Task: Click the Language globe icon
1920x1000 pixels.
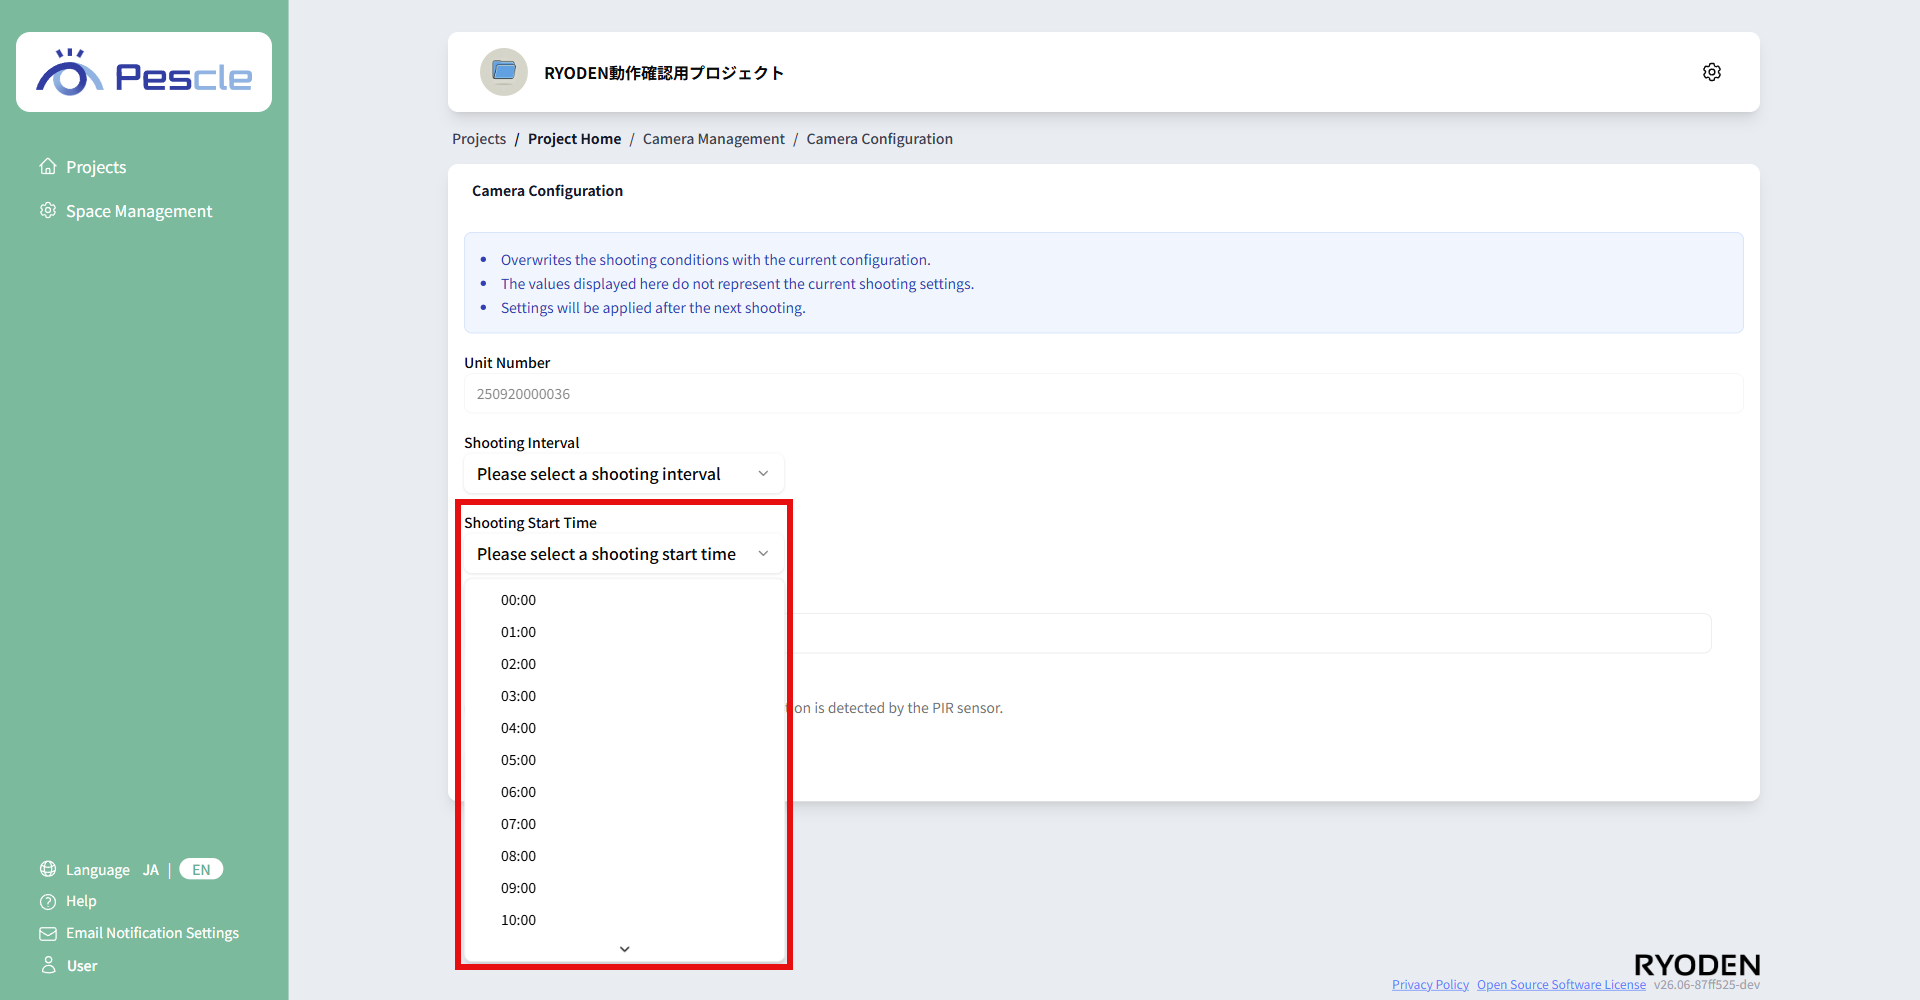Action: point(48,869)
